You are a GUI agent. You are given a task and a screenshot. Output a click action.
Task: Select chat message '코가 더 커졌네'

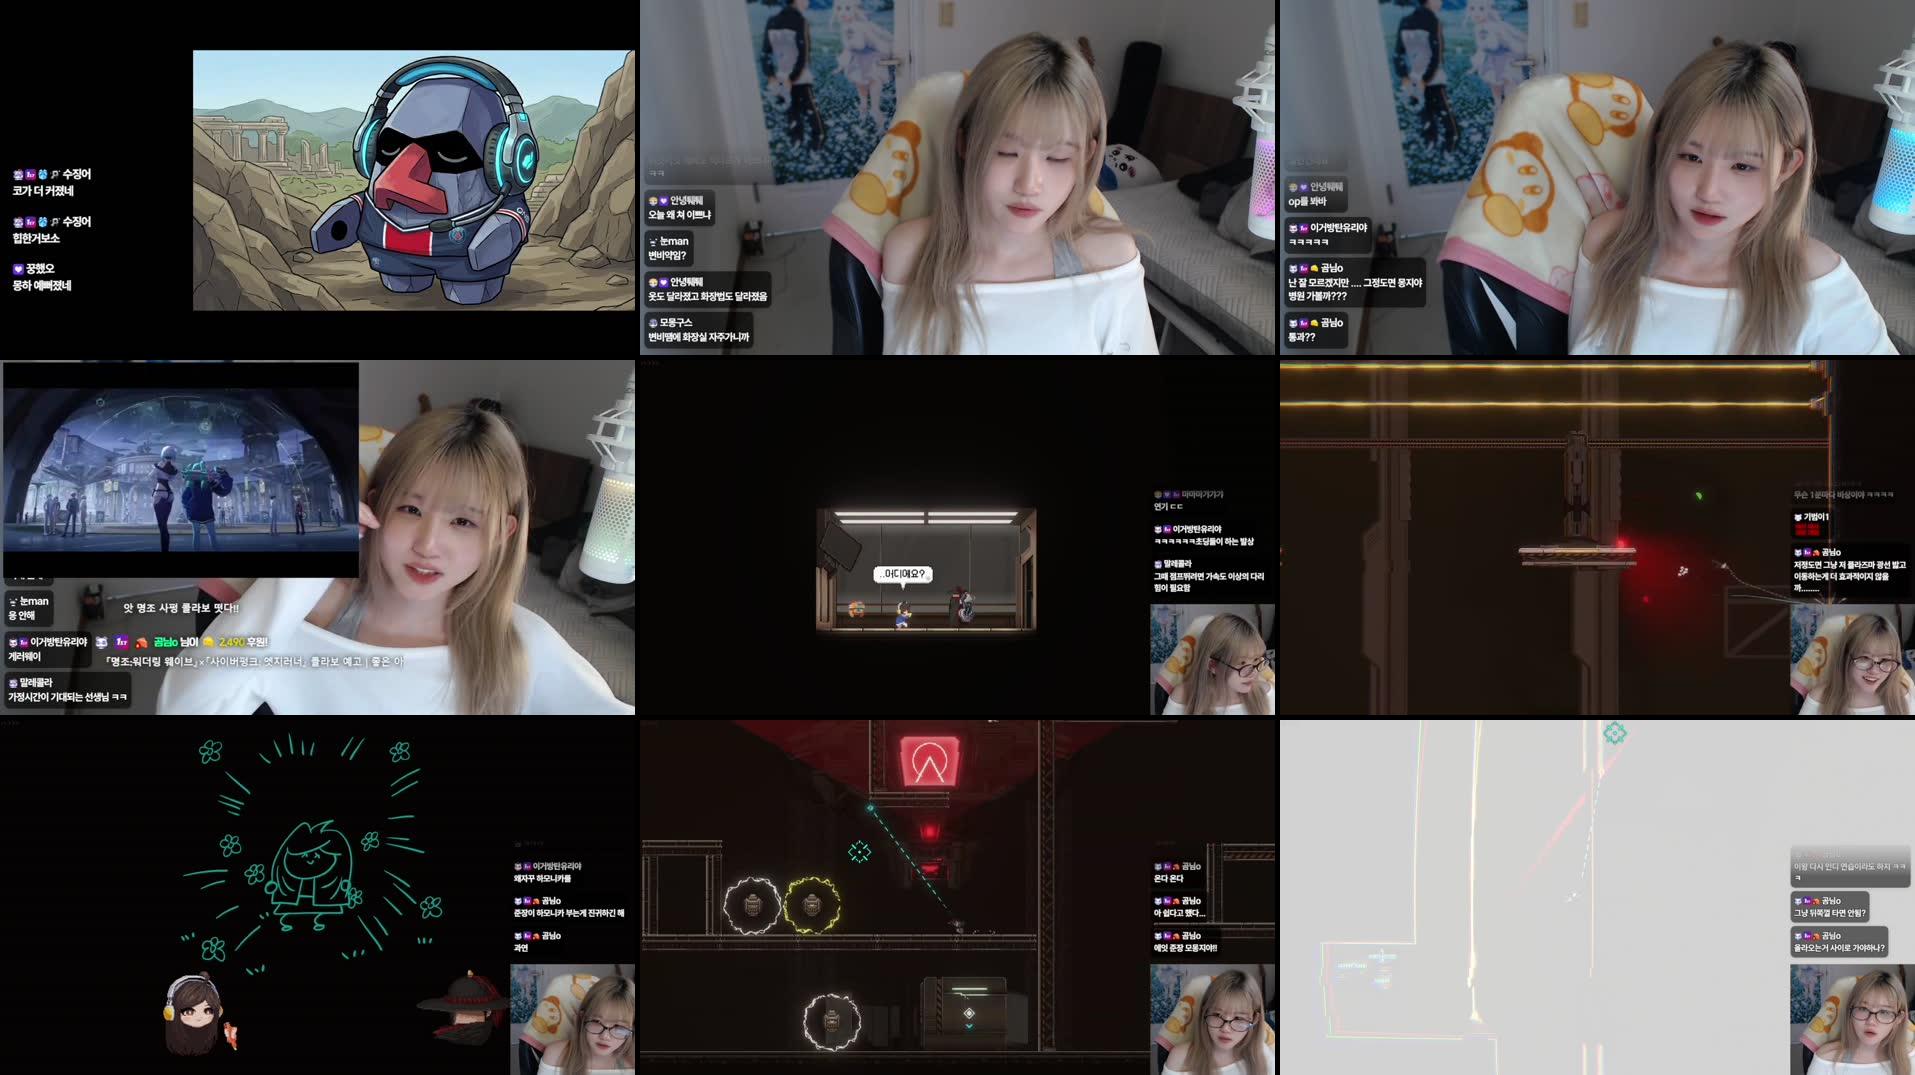pyautogui.click(x=43, y=191)
